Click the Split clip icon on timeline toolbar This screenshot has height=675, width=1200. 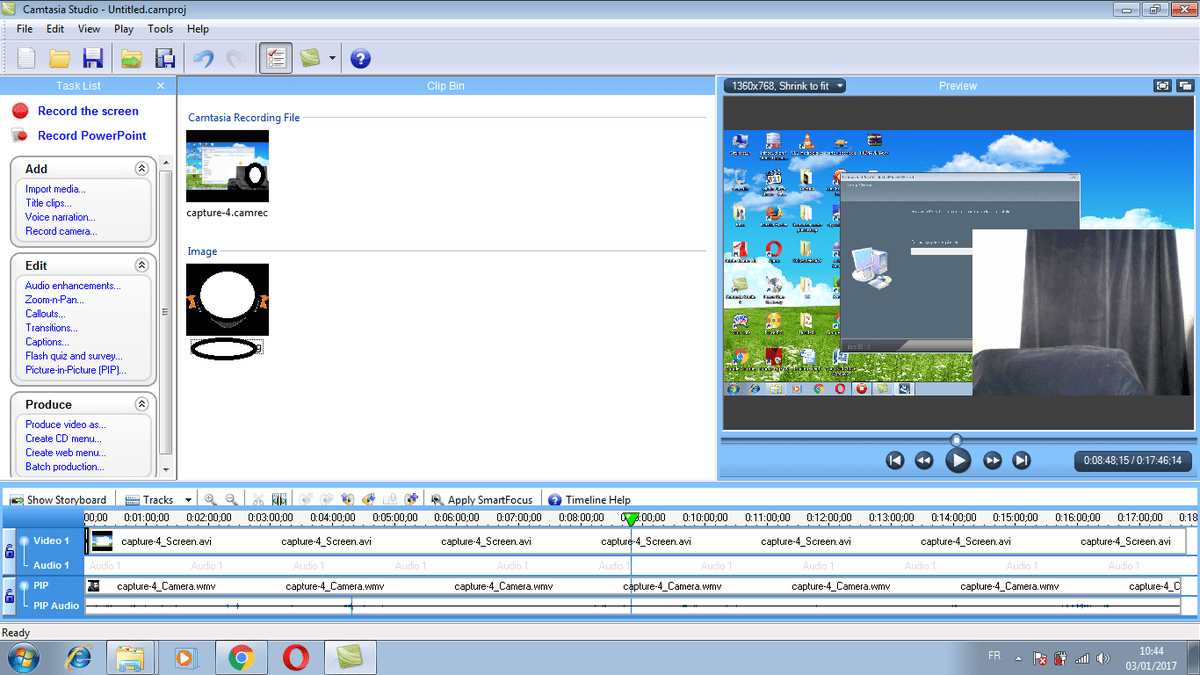pos(279,499)
